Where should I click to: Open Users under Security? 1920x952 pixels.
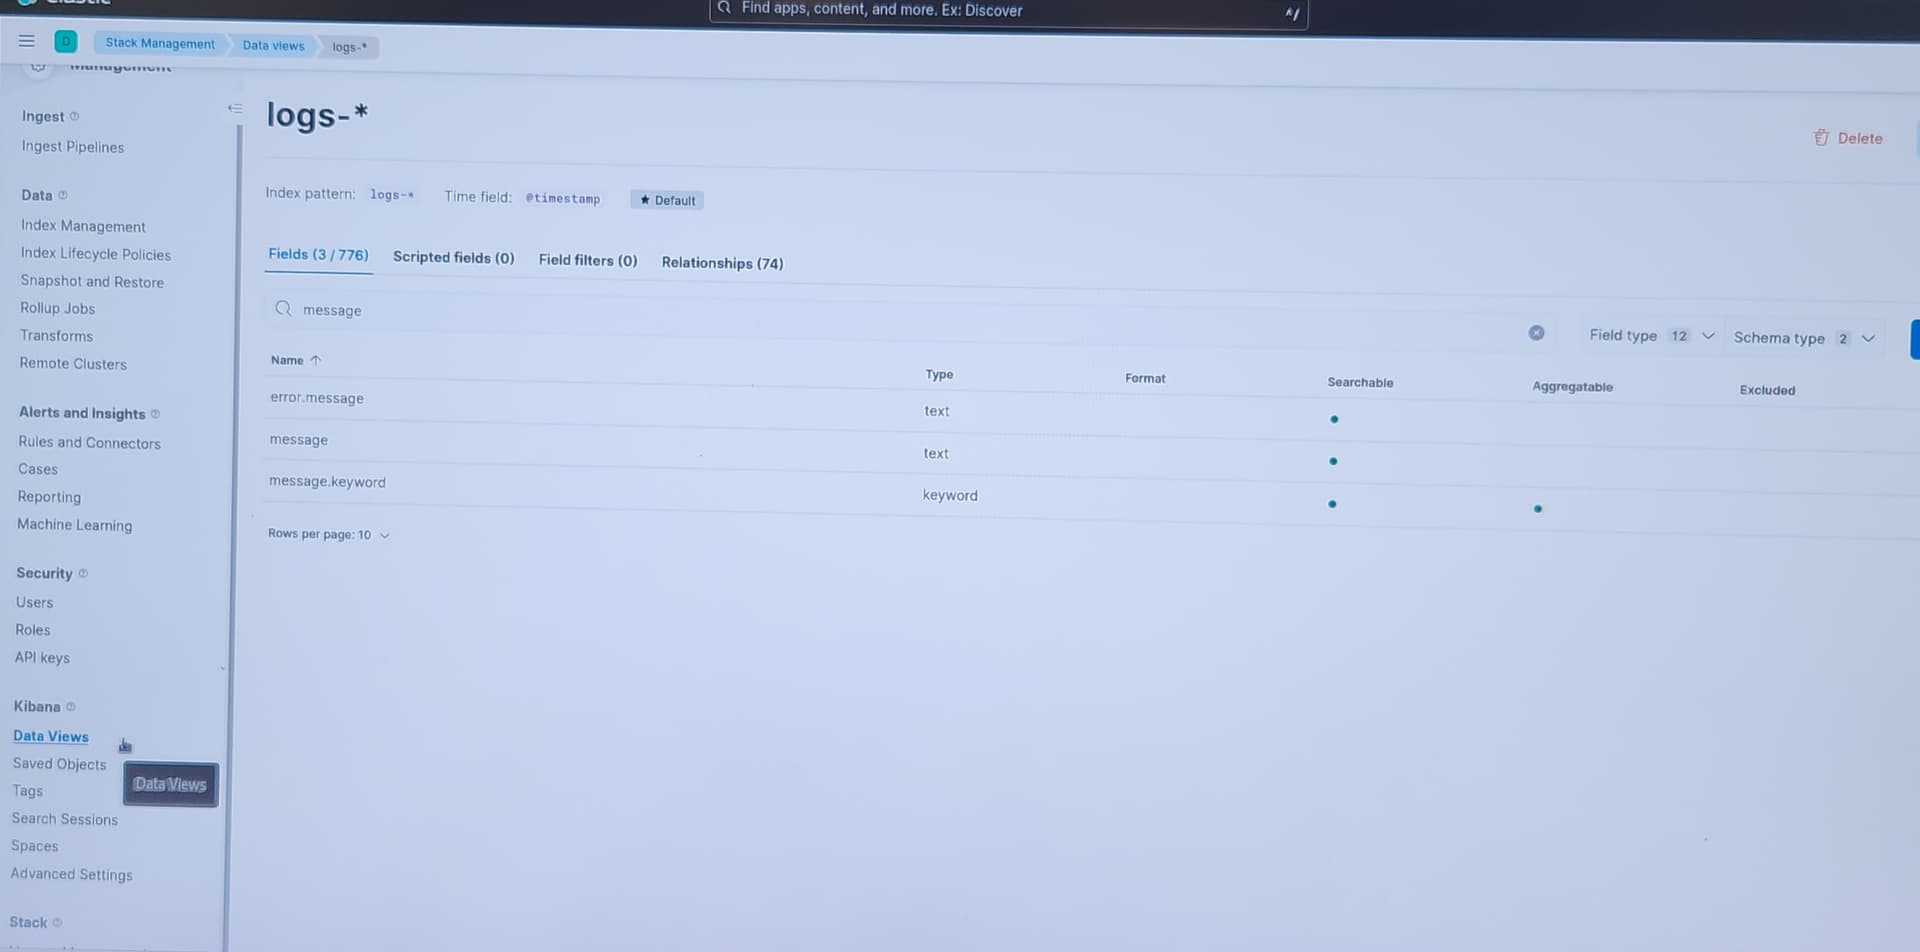coord(35,602)
